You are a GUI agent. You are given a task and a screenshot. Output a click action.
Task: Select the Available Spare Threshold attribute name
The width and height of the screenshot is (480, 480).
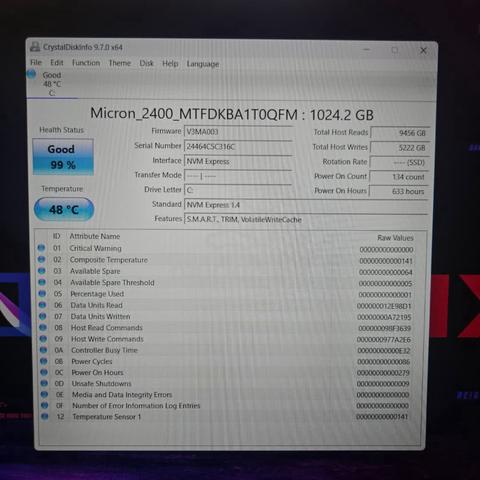coord(112,282)
